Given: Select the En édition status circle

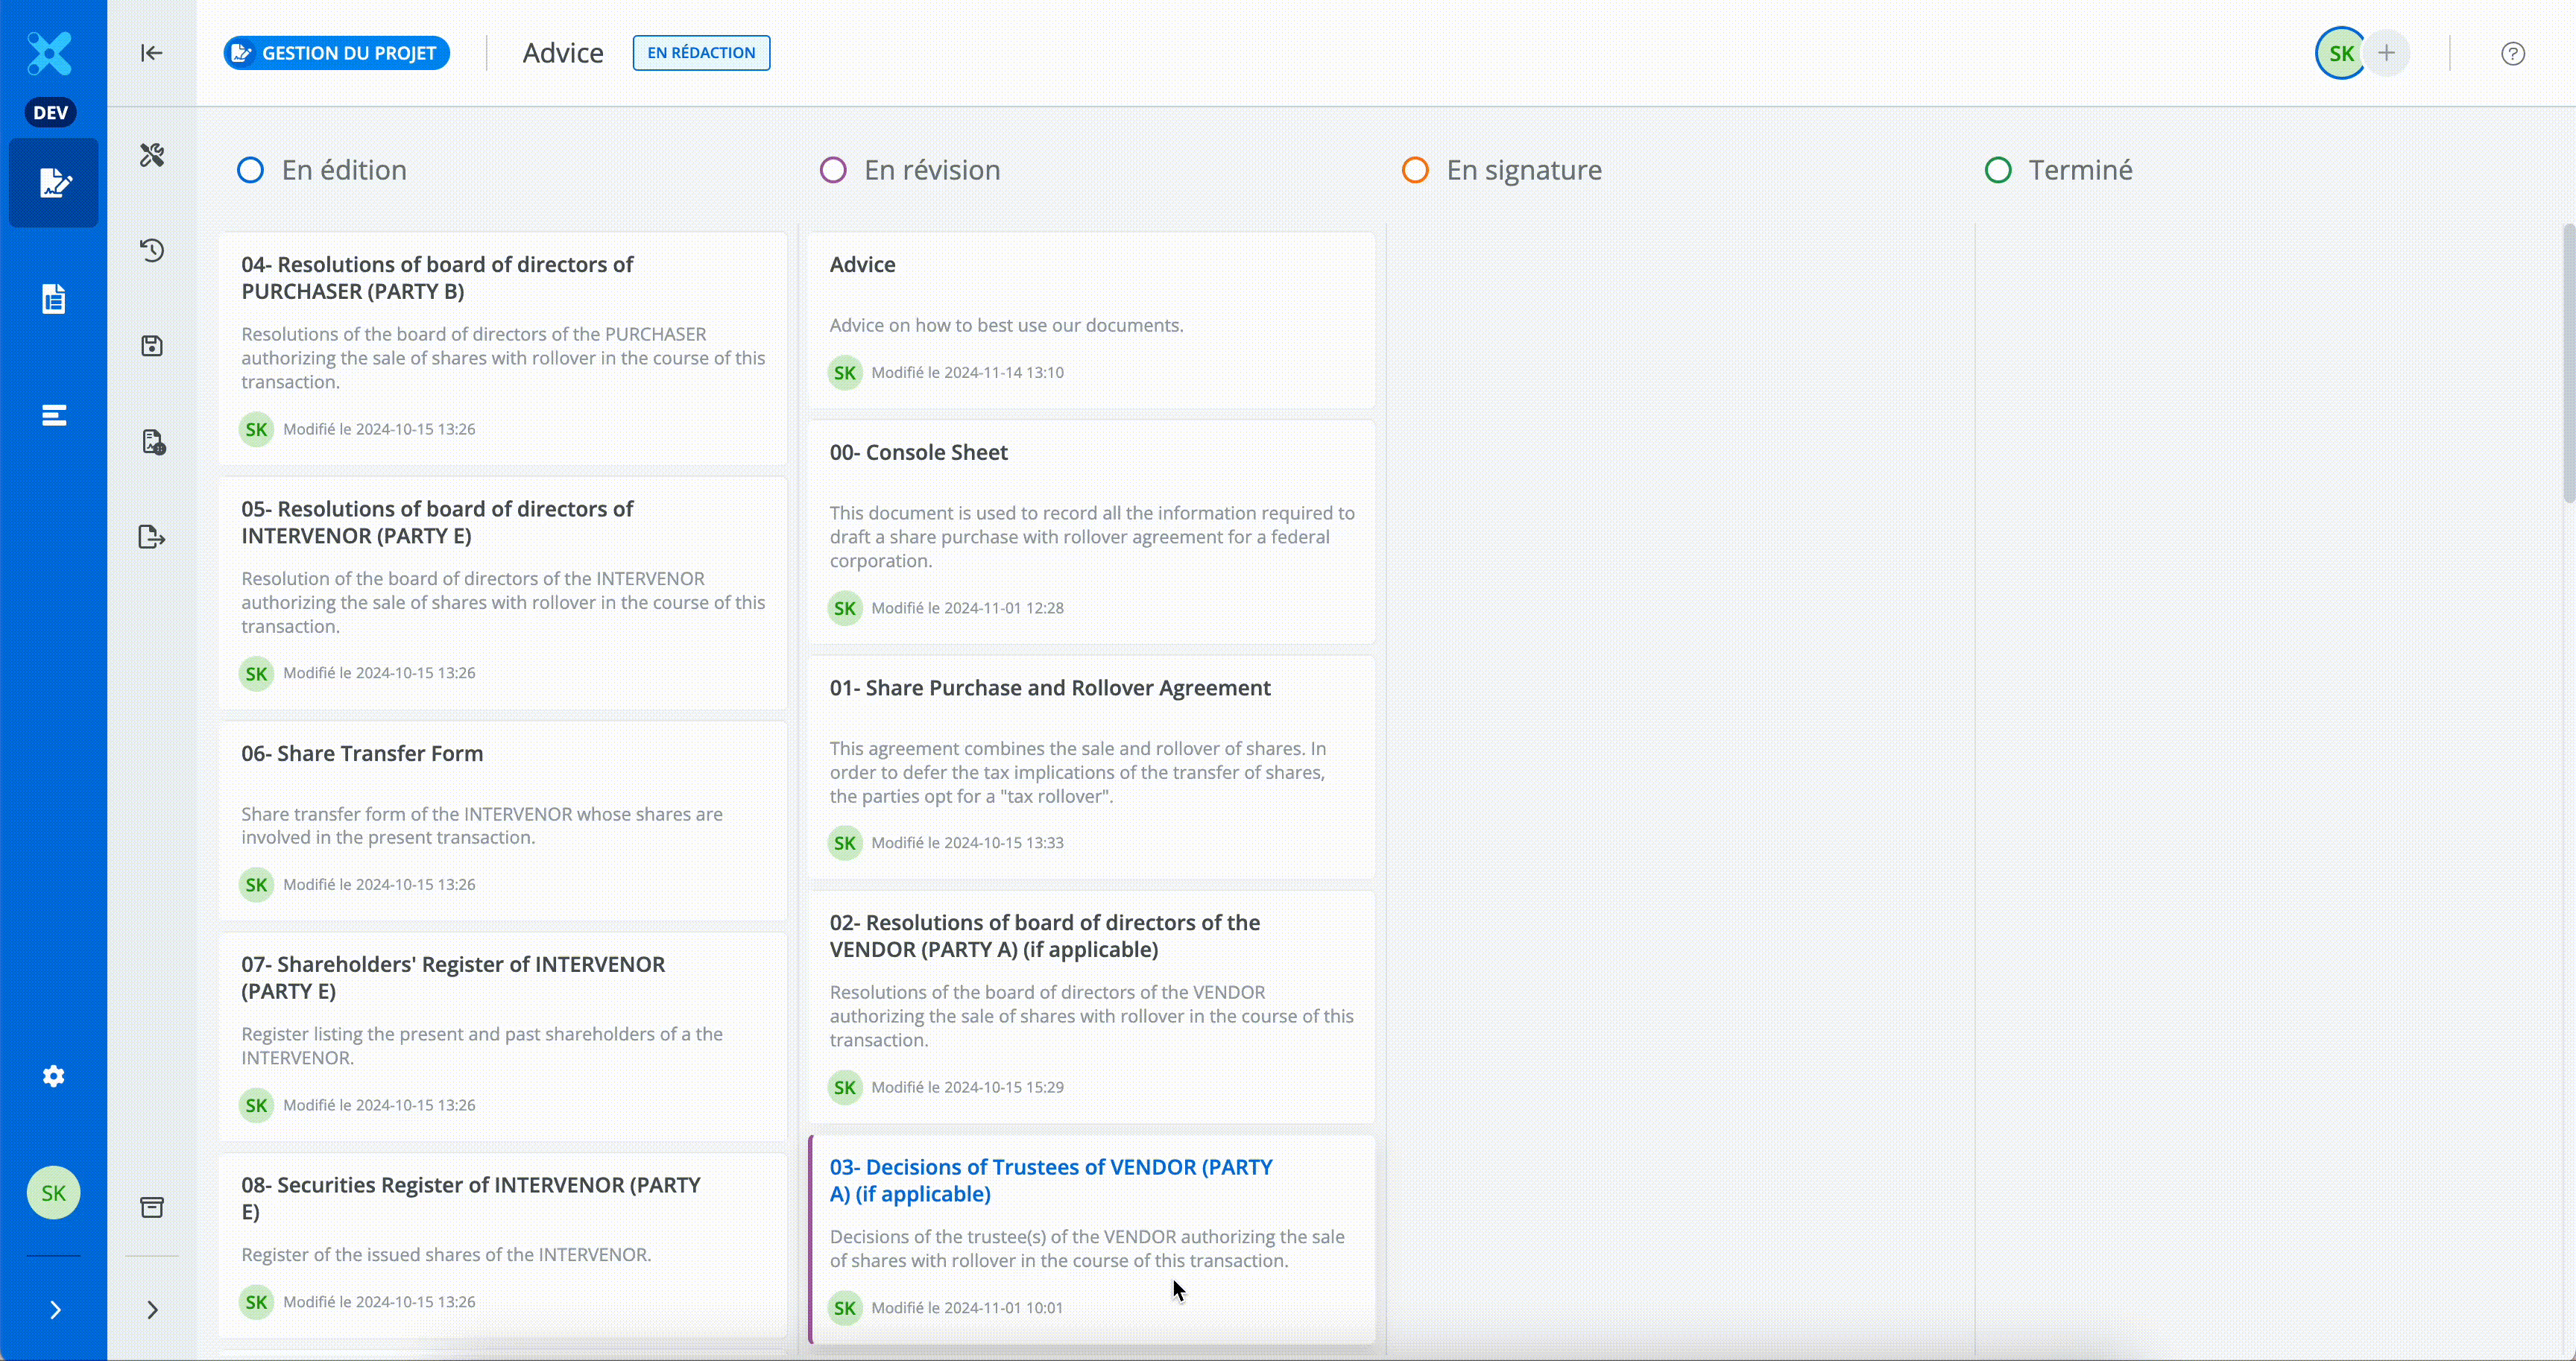Looking at the screenshot, I should point(250,169).
